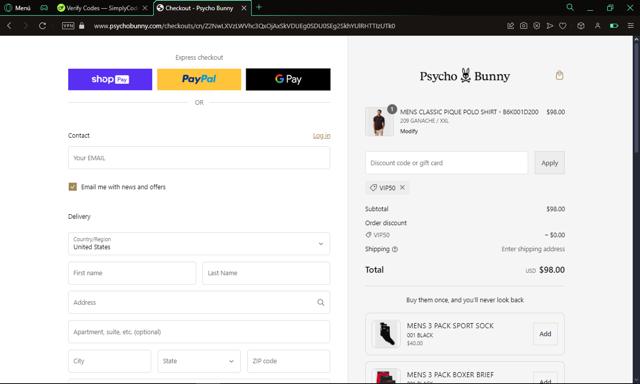Go back to previous page
Screen dimensions: 640x384
9,26
